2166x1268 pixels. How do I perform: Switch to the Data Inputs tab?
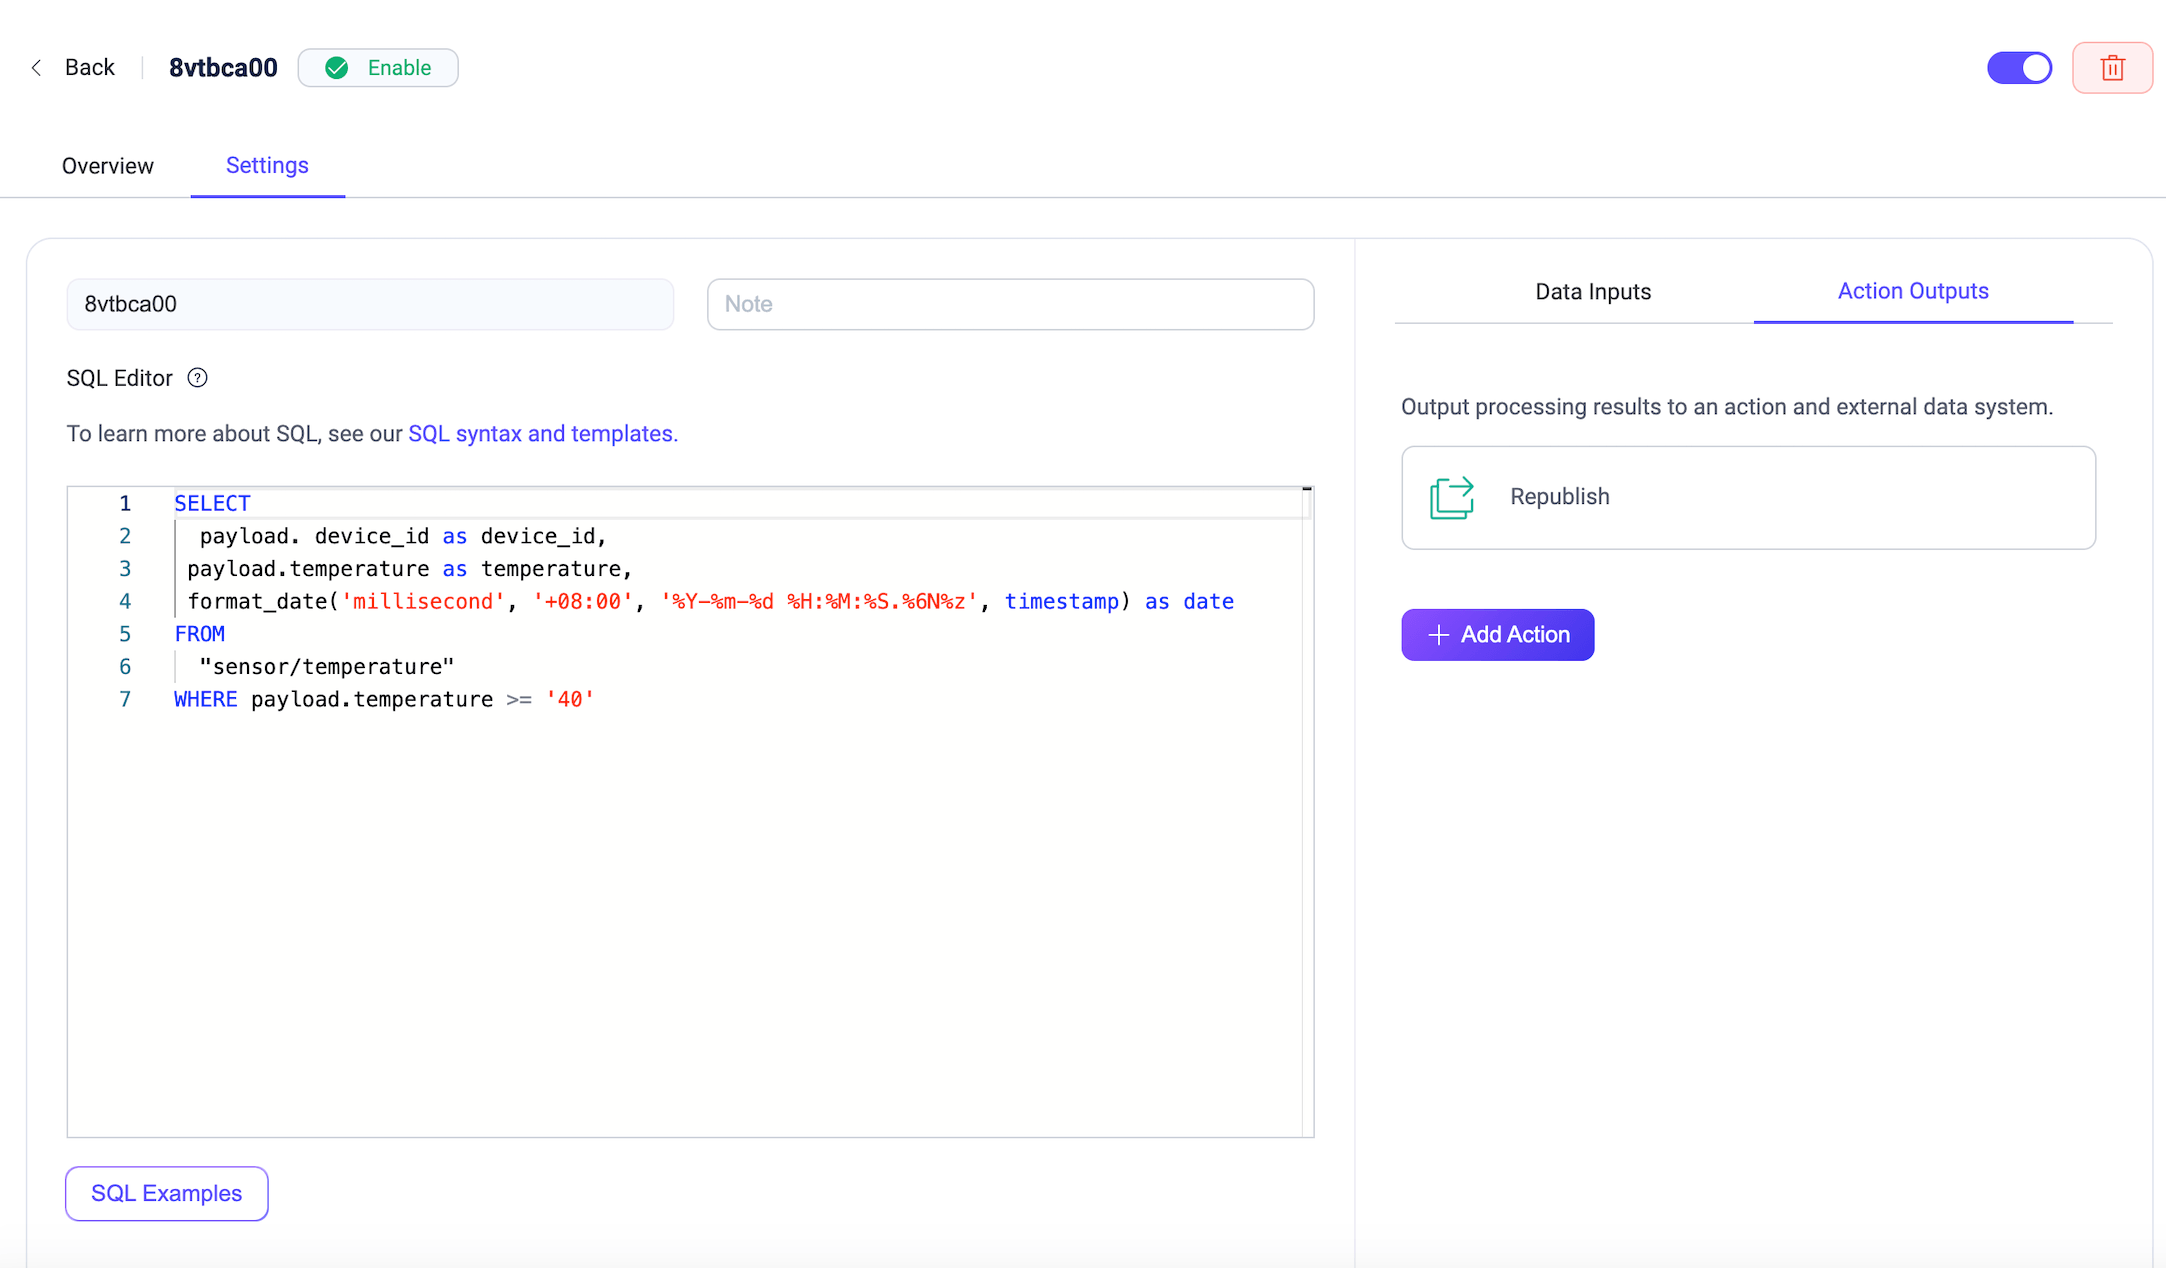pyautogui.click(x=1593, y=292)
